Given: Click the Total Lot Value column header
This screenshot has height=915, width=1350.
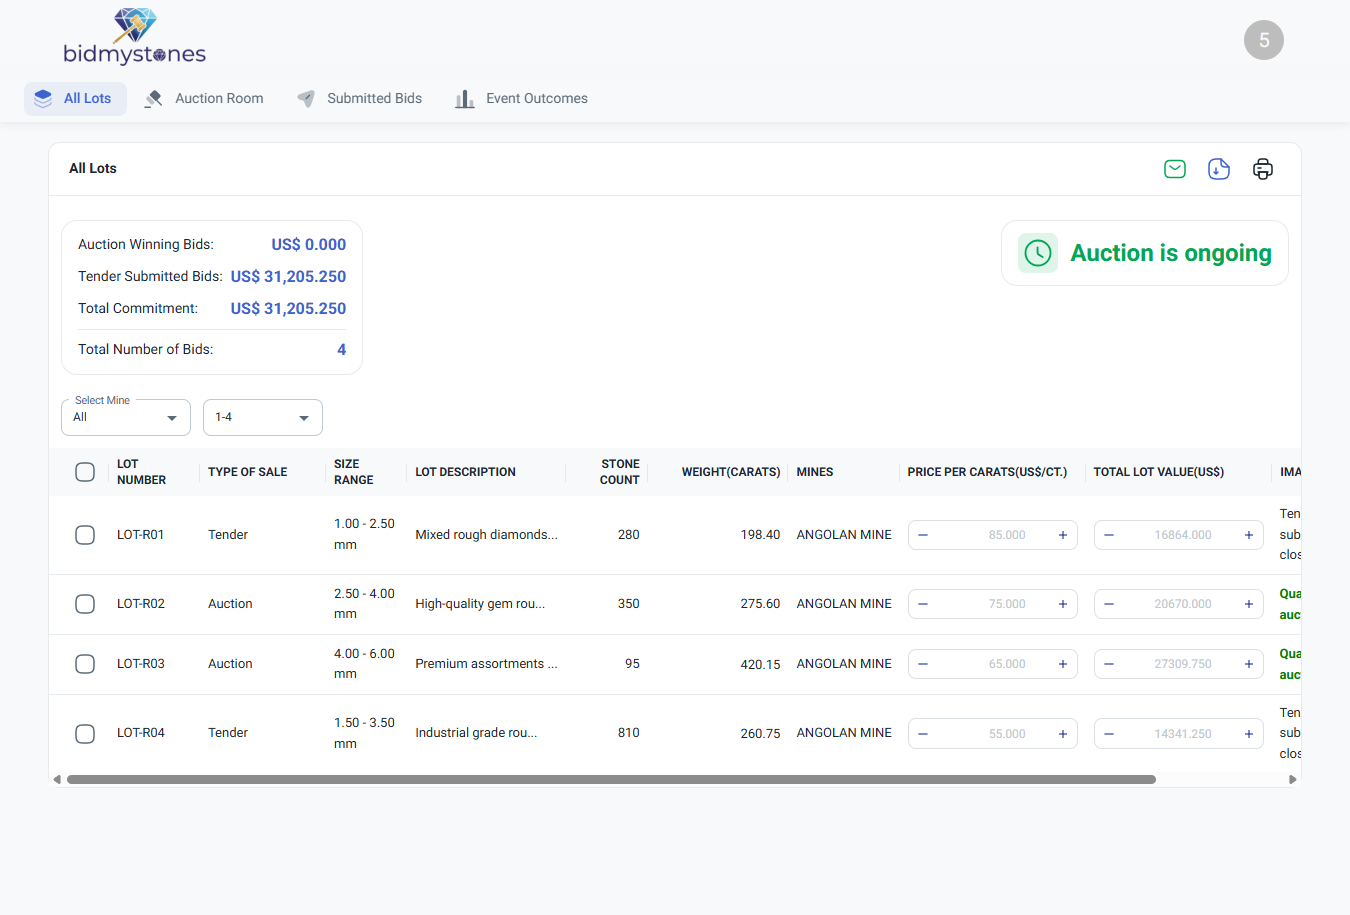Looking at the screenshot, I should coord(1158,472).
